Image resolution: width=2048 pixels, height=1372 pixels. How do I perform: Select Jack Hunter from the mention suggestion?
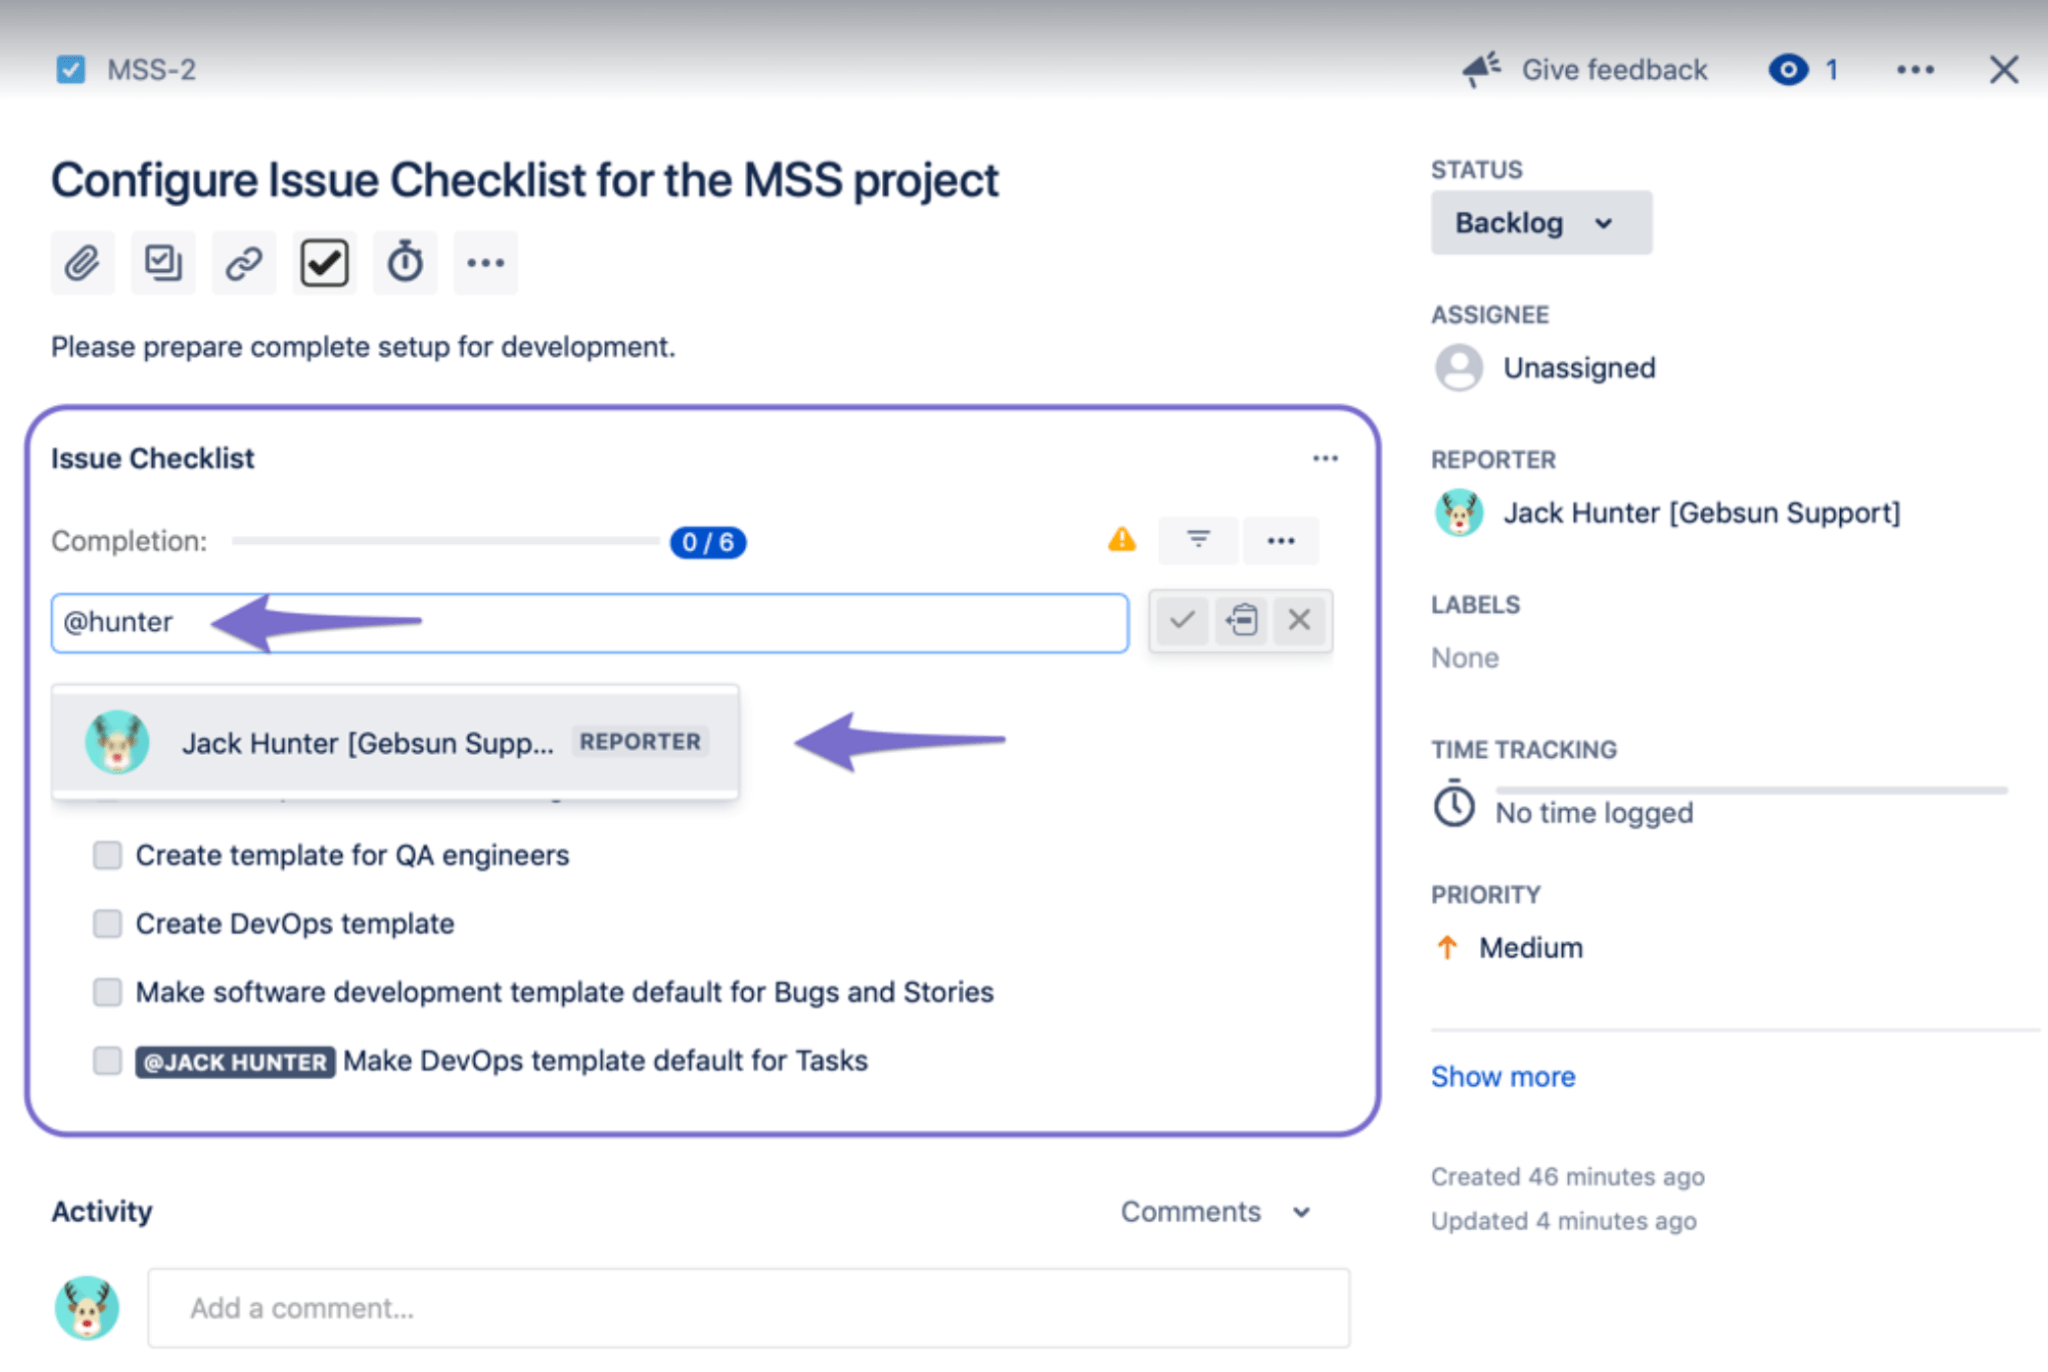click(x=393, y=740)
